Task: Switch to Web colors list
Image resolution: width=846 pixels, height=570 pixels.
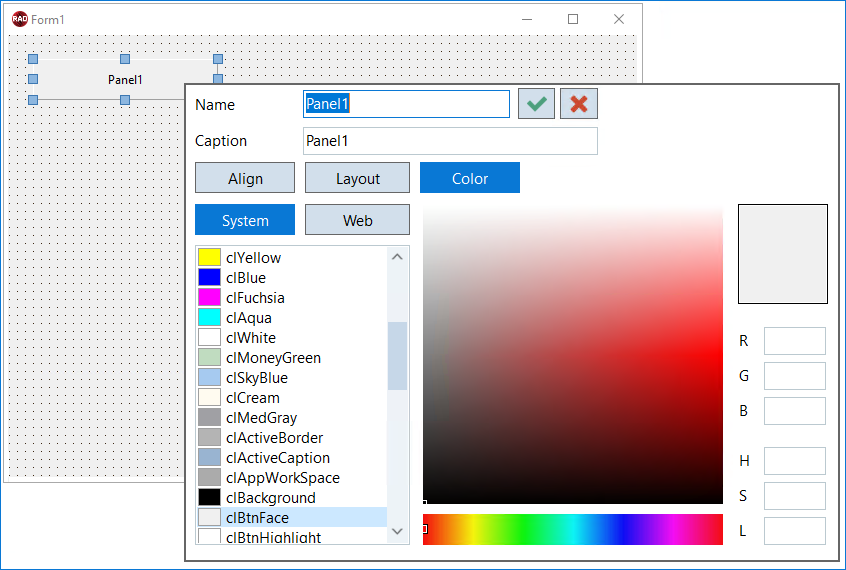Action: point(357,220)
